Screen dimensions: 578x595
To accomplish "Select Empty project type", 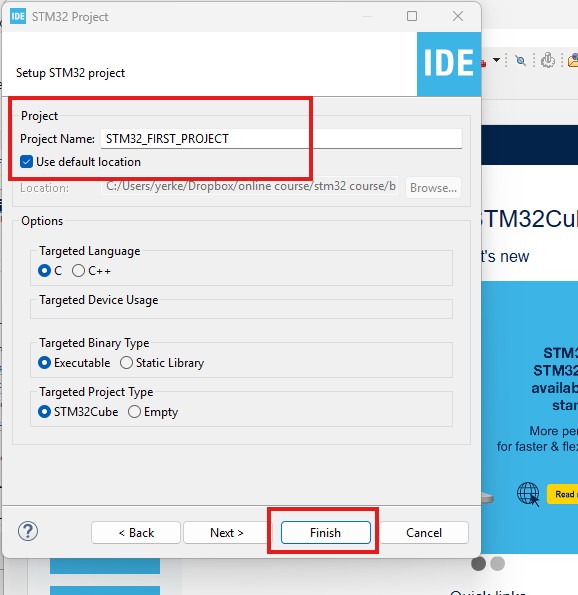I will click(x=134, y=412).
